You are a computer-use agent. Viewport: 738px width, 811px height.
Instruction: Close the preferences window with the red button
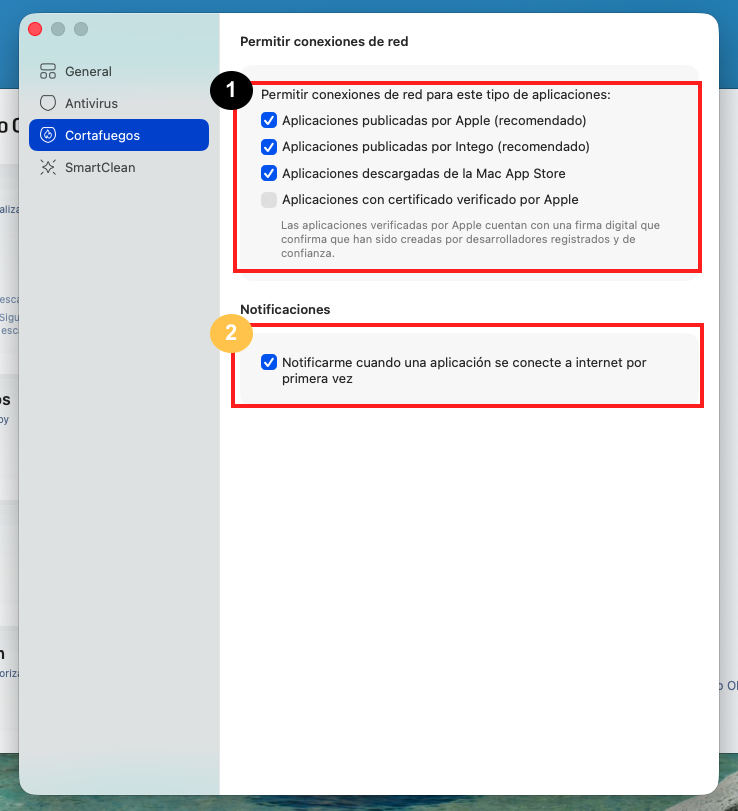coord(35,29)
